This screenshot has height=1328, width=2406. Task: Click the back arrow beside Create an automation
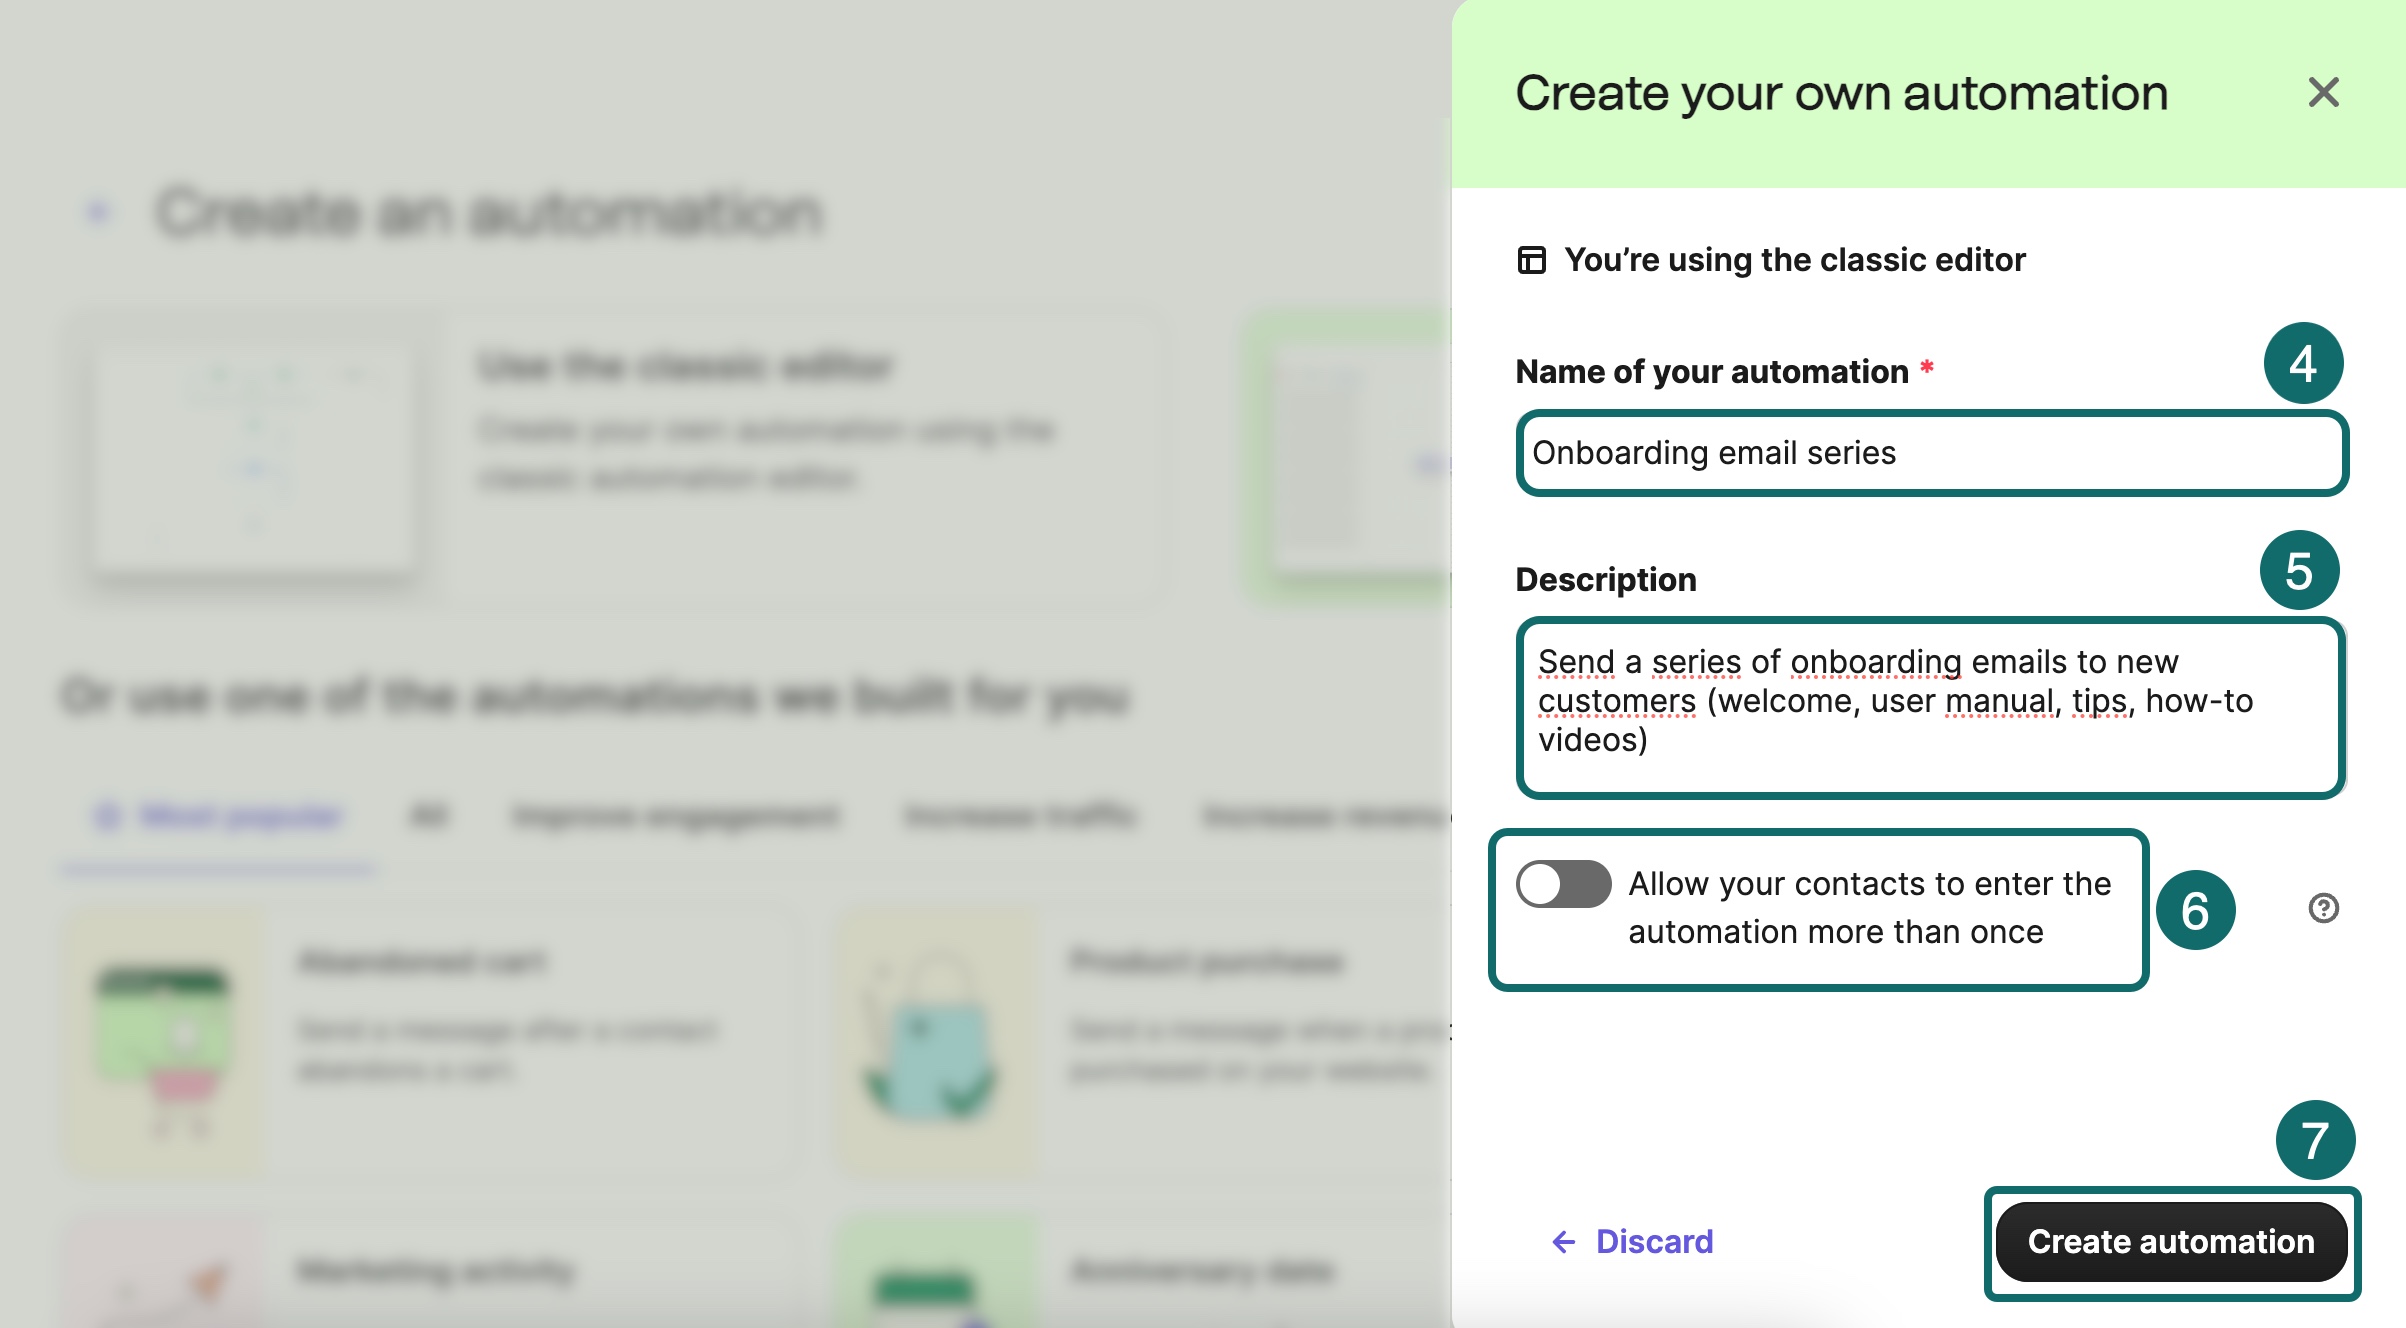[98, 211]
